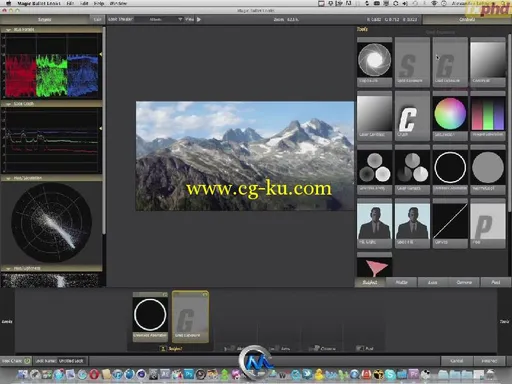
Task: Click the Look Name text field
Action: pyautogui.click(x=72, y=361)
